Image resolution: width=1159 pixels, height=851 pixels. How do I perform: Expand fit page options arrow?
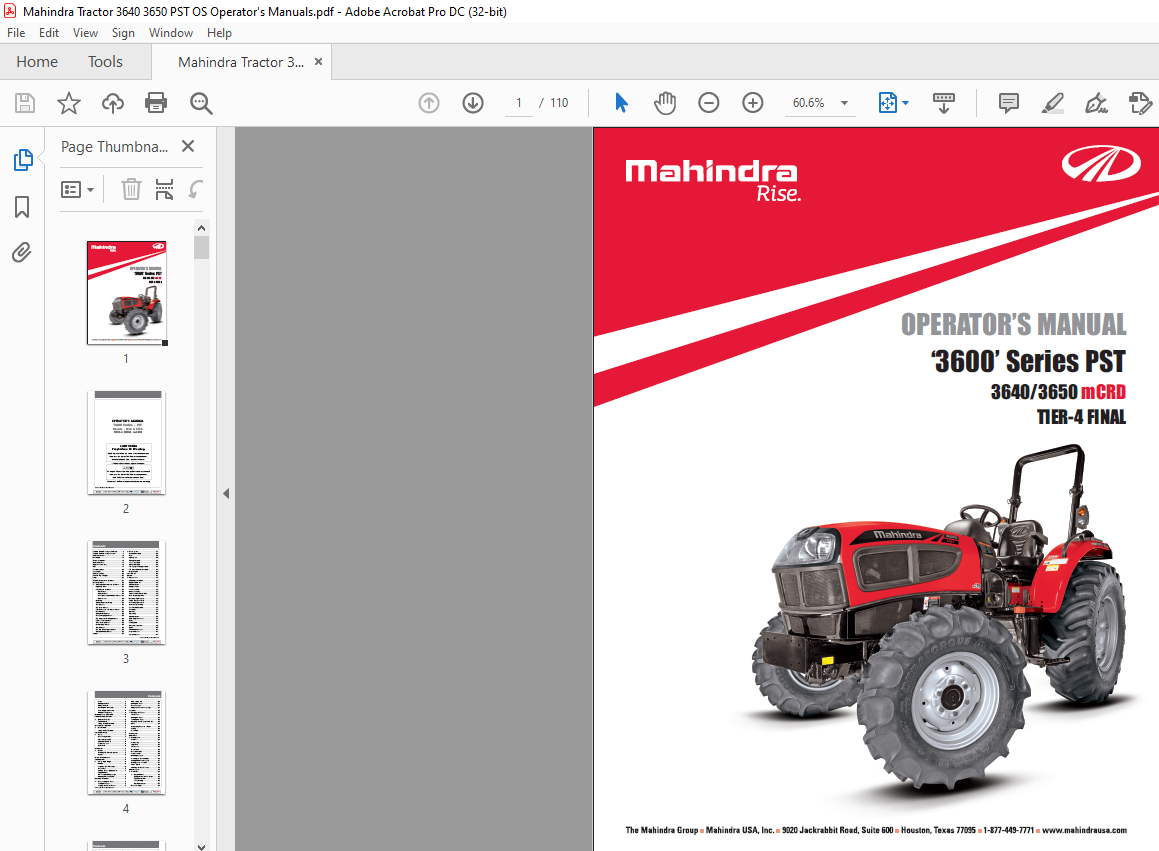coord(905,103)
